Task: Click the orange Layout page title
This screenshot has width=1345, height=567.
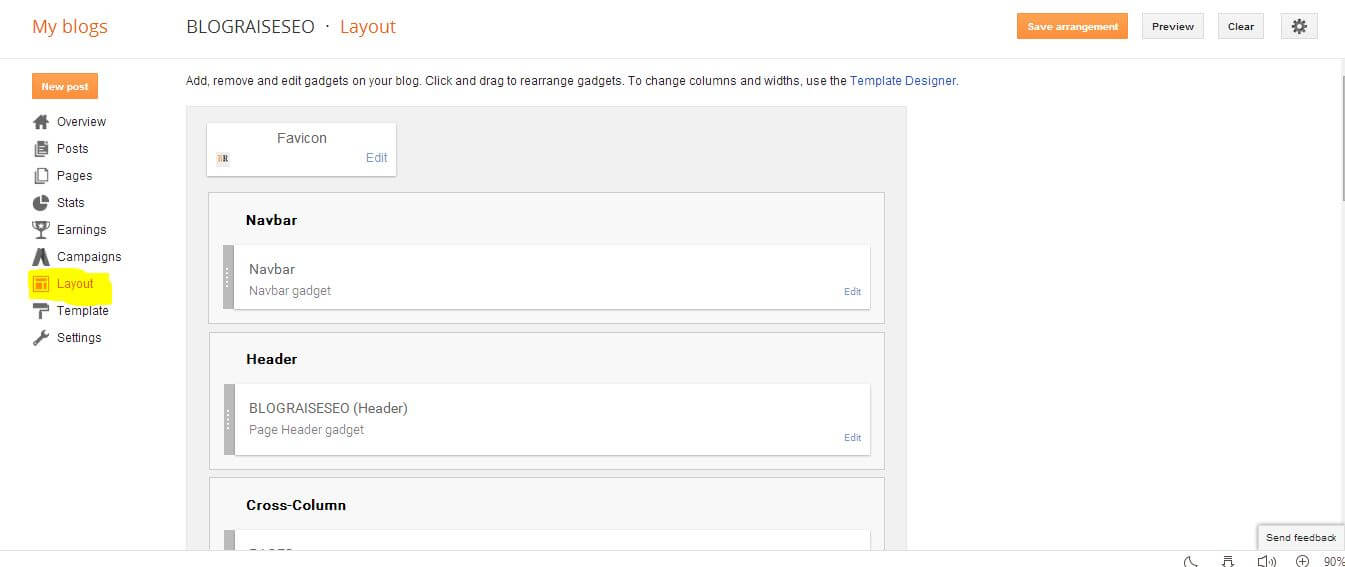Action: (x=368, y=27)
